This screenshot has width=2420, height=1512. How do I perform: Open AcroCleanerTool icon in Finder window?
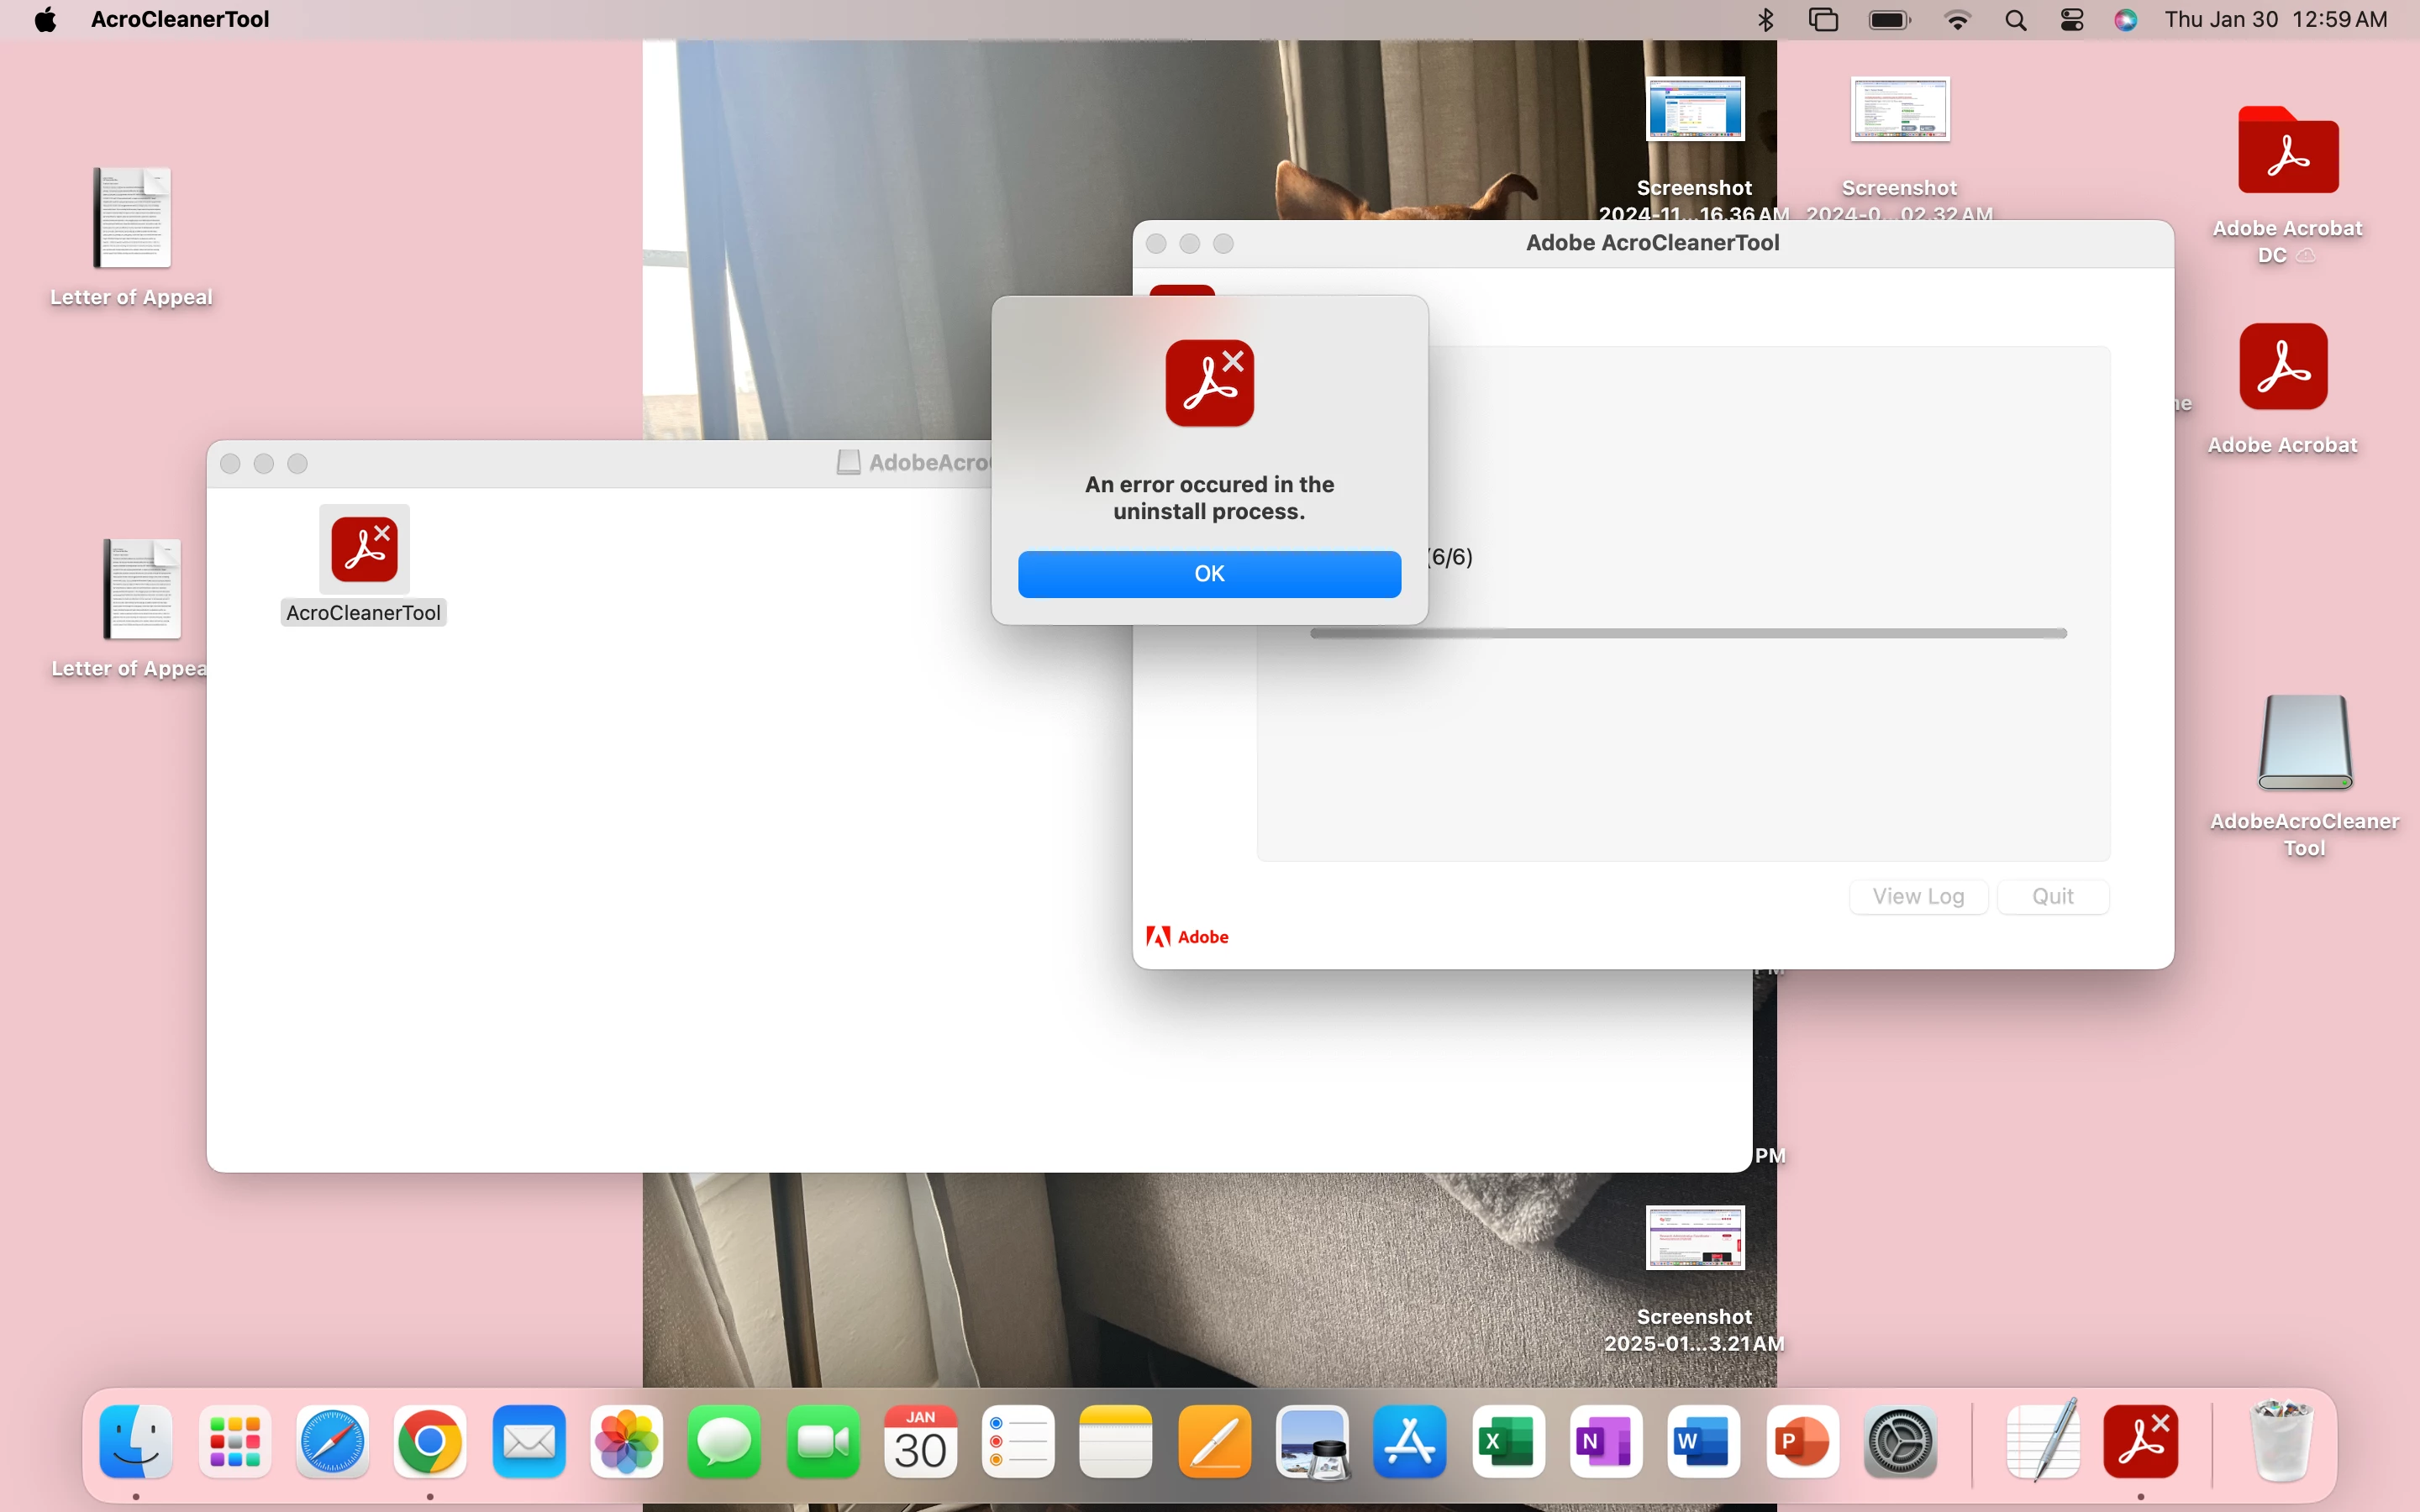tap(364, 550)
